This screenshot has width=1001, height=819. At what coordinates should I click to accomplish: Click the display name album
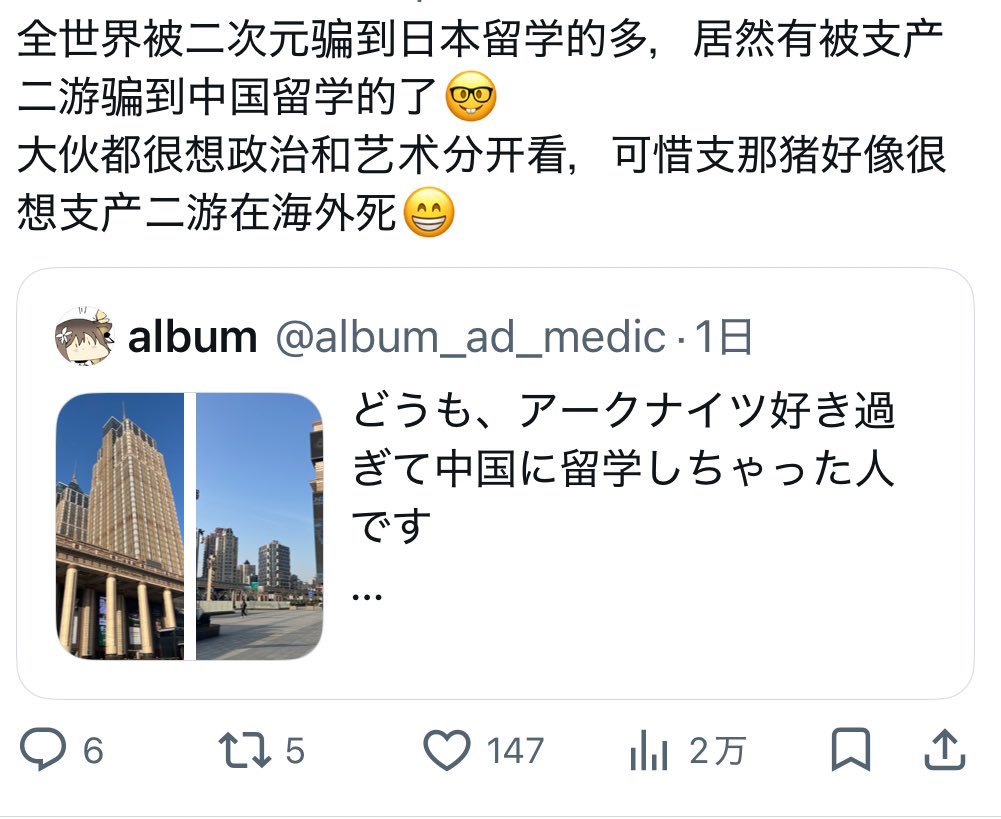[x=192, y=337]
